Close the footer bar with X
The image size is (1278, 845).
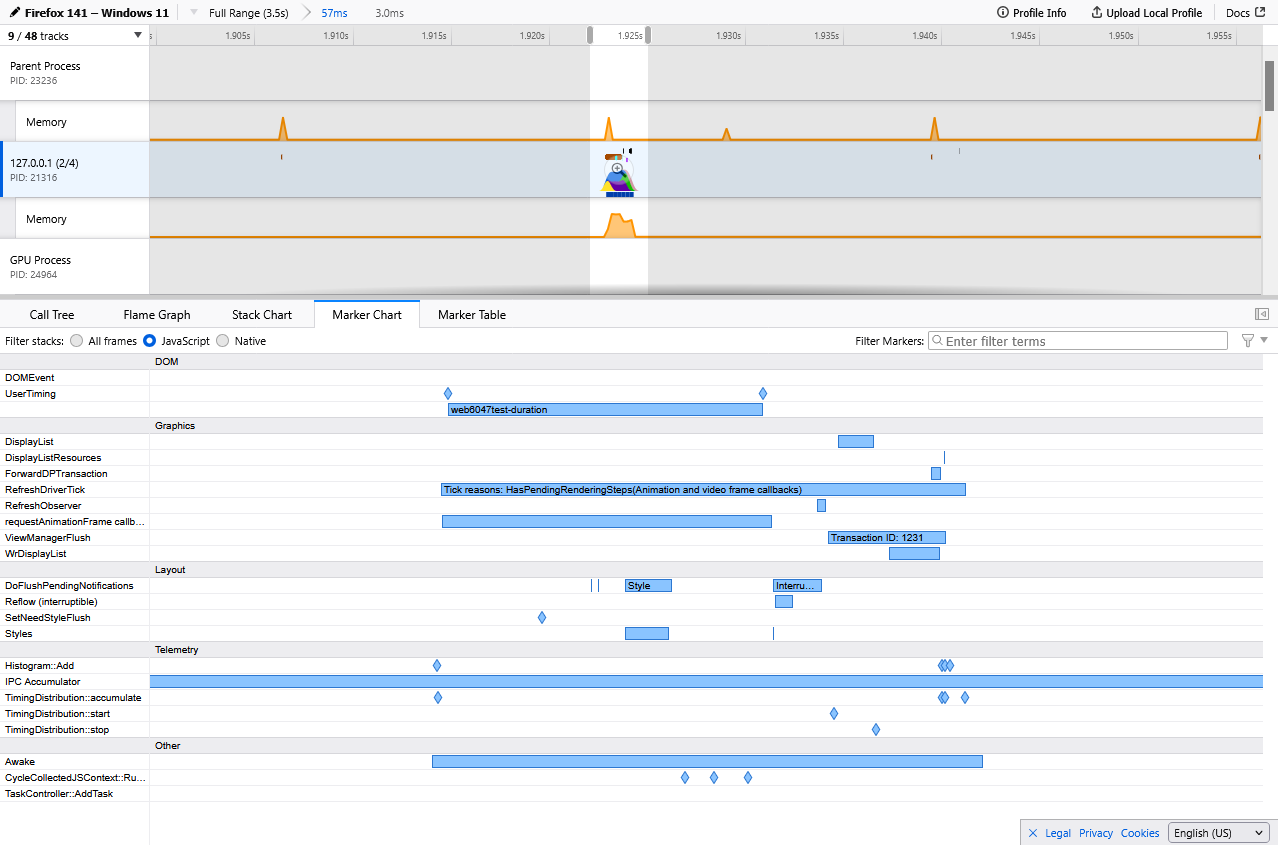[1033, 832]
